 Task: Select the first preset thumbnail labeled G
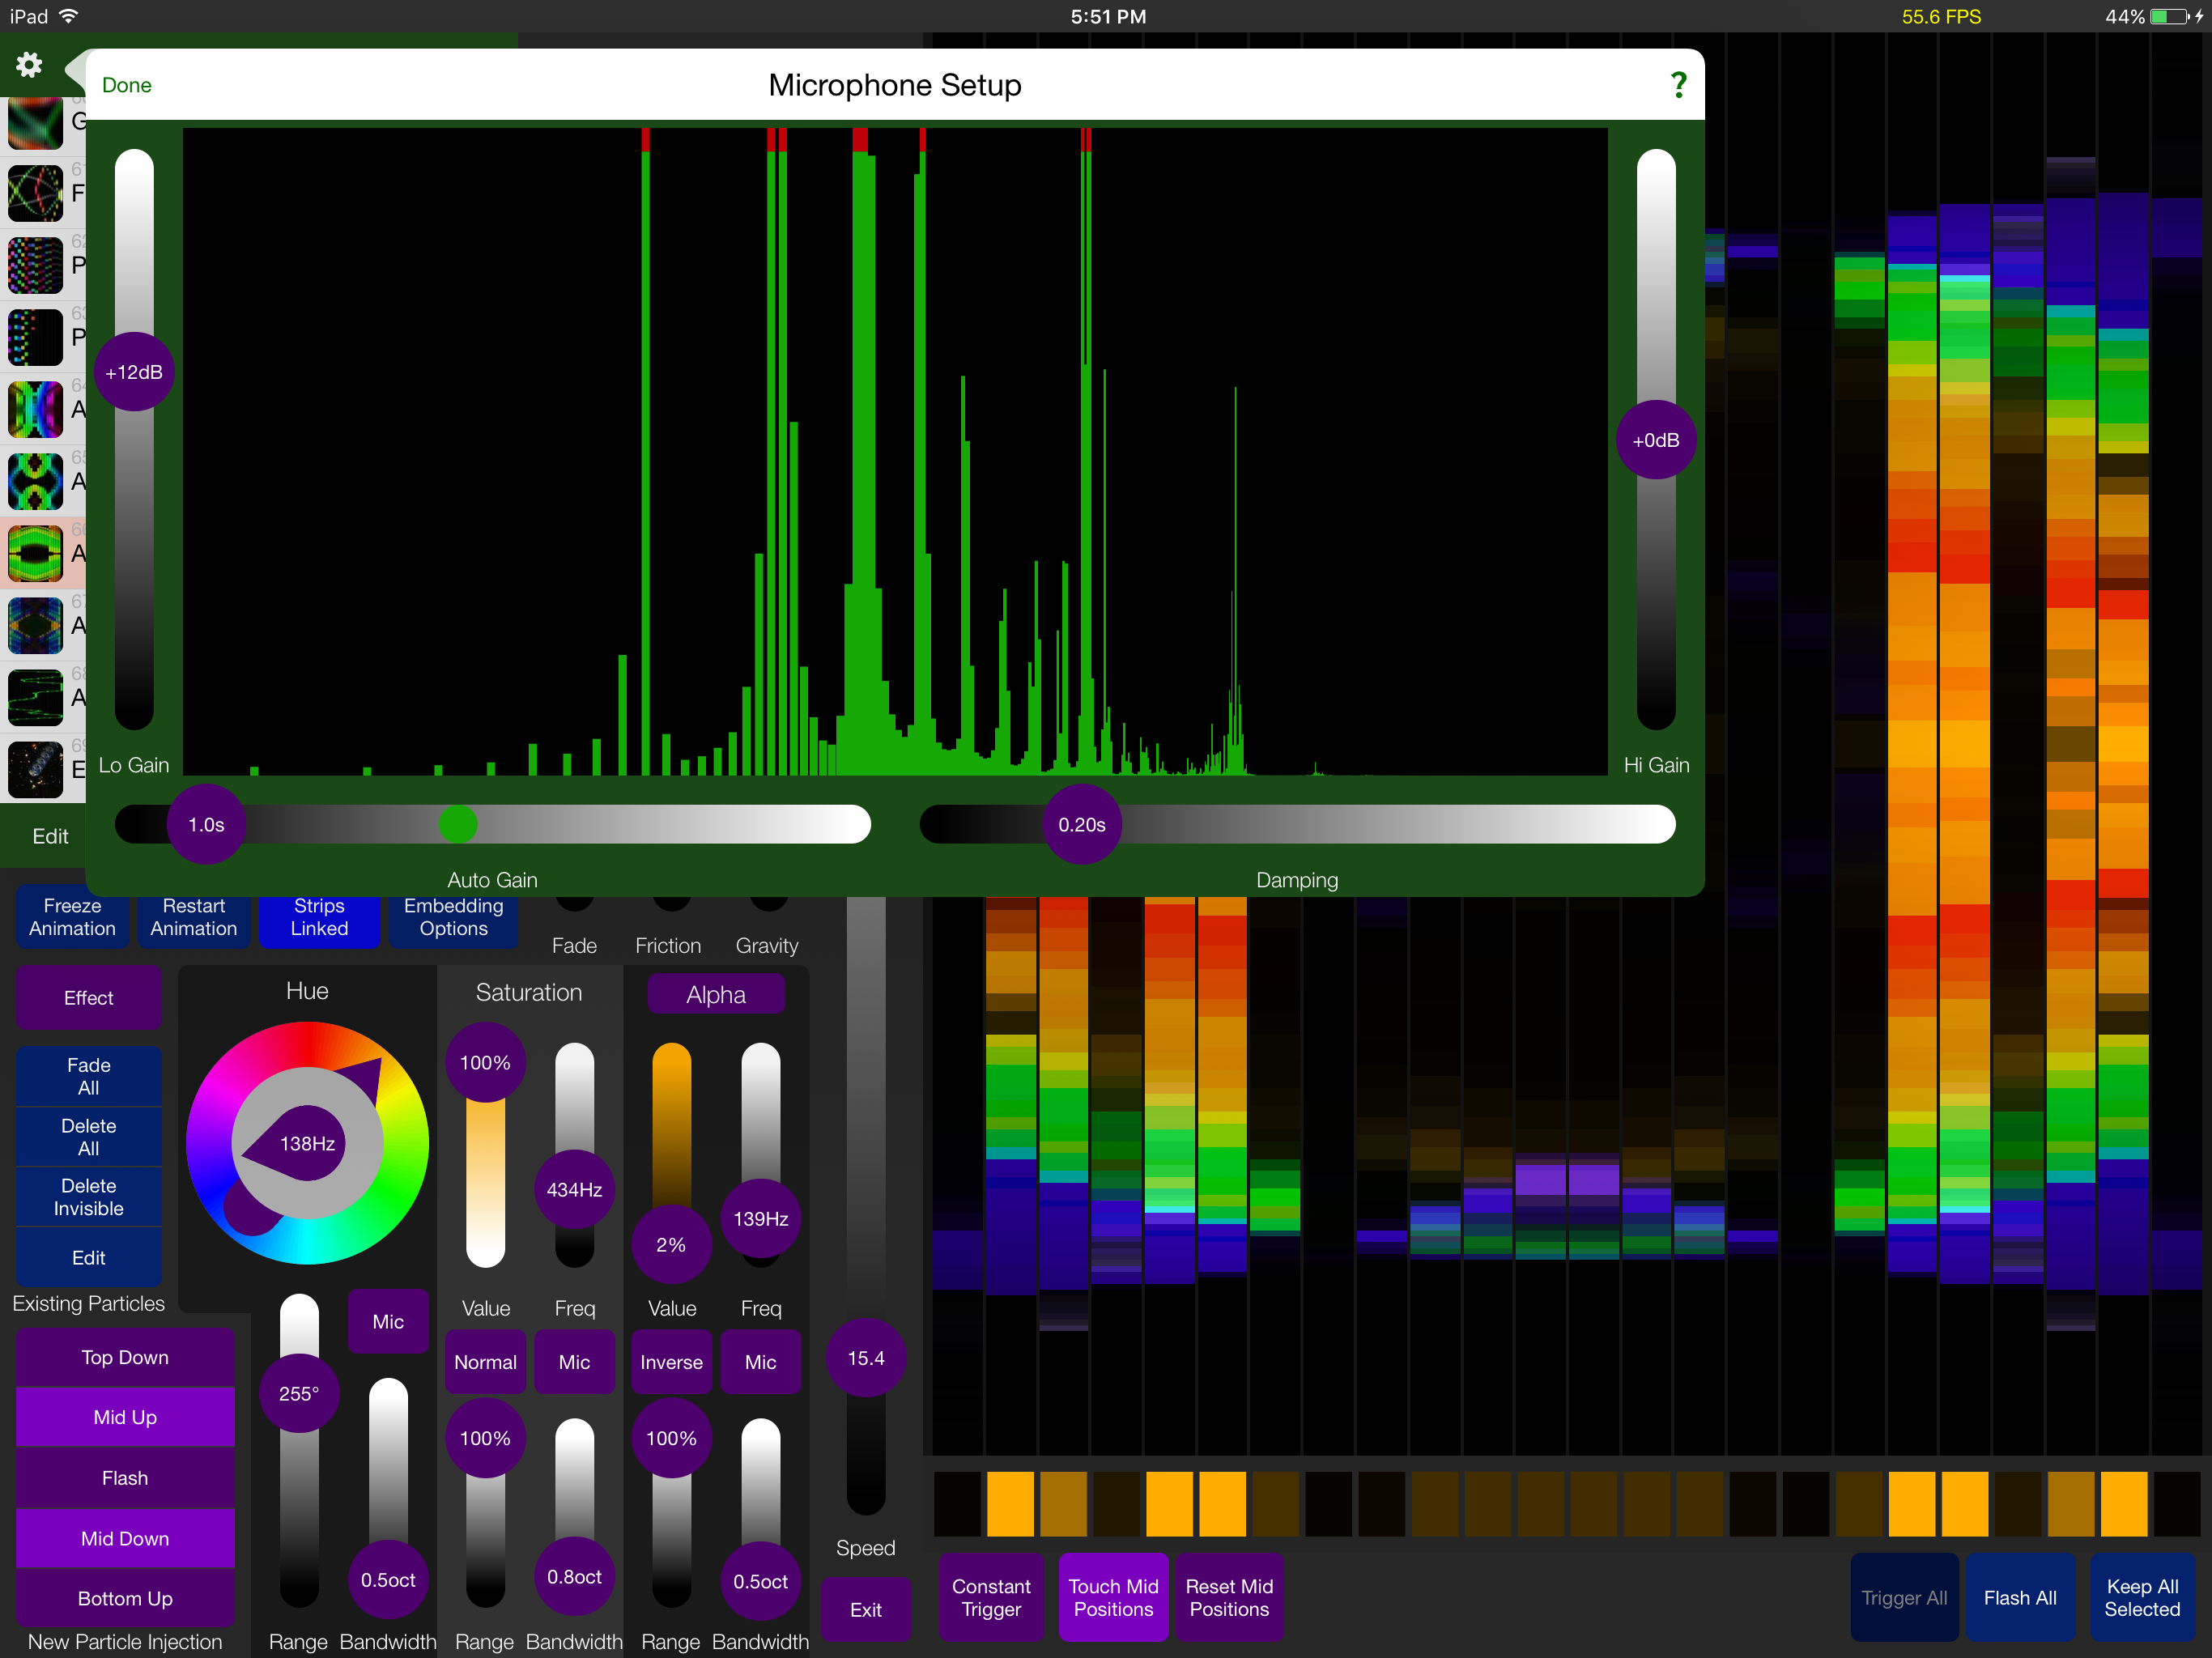(36, 122)
